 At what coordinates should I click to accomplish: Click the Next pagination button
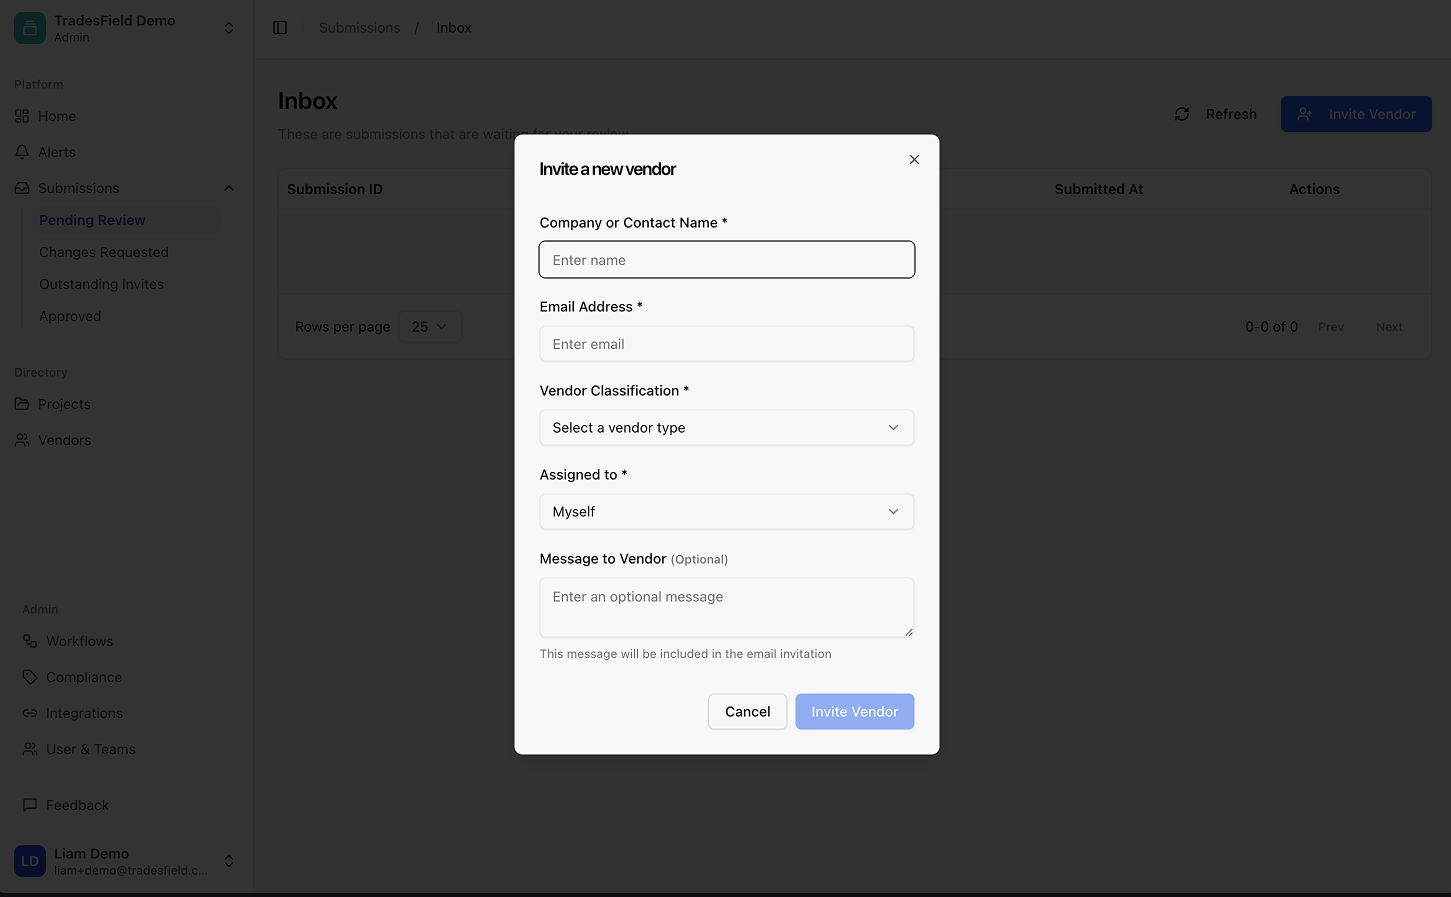[1389, 327]
